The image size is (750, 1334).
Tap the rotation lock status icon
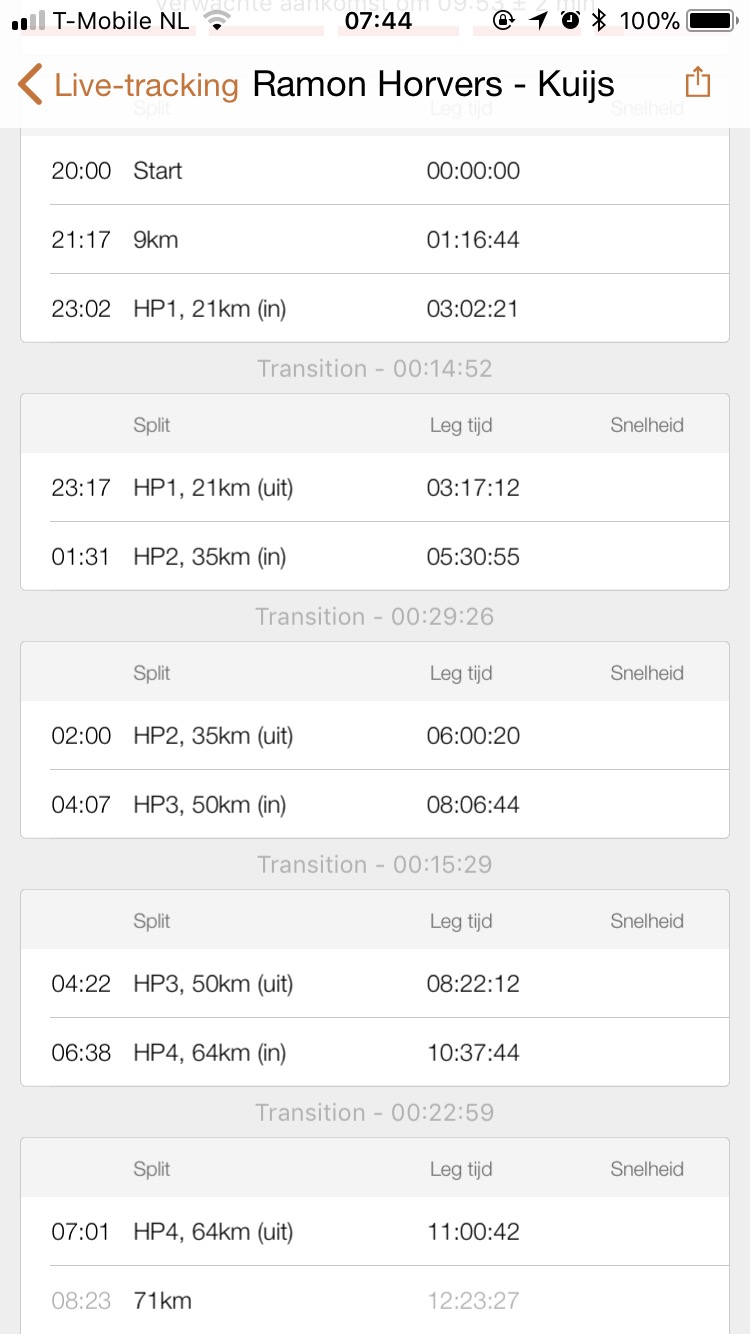506,20
